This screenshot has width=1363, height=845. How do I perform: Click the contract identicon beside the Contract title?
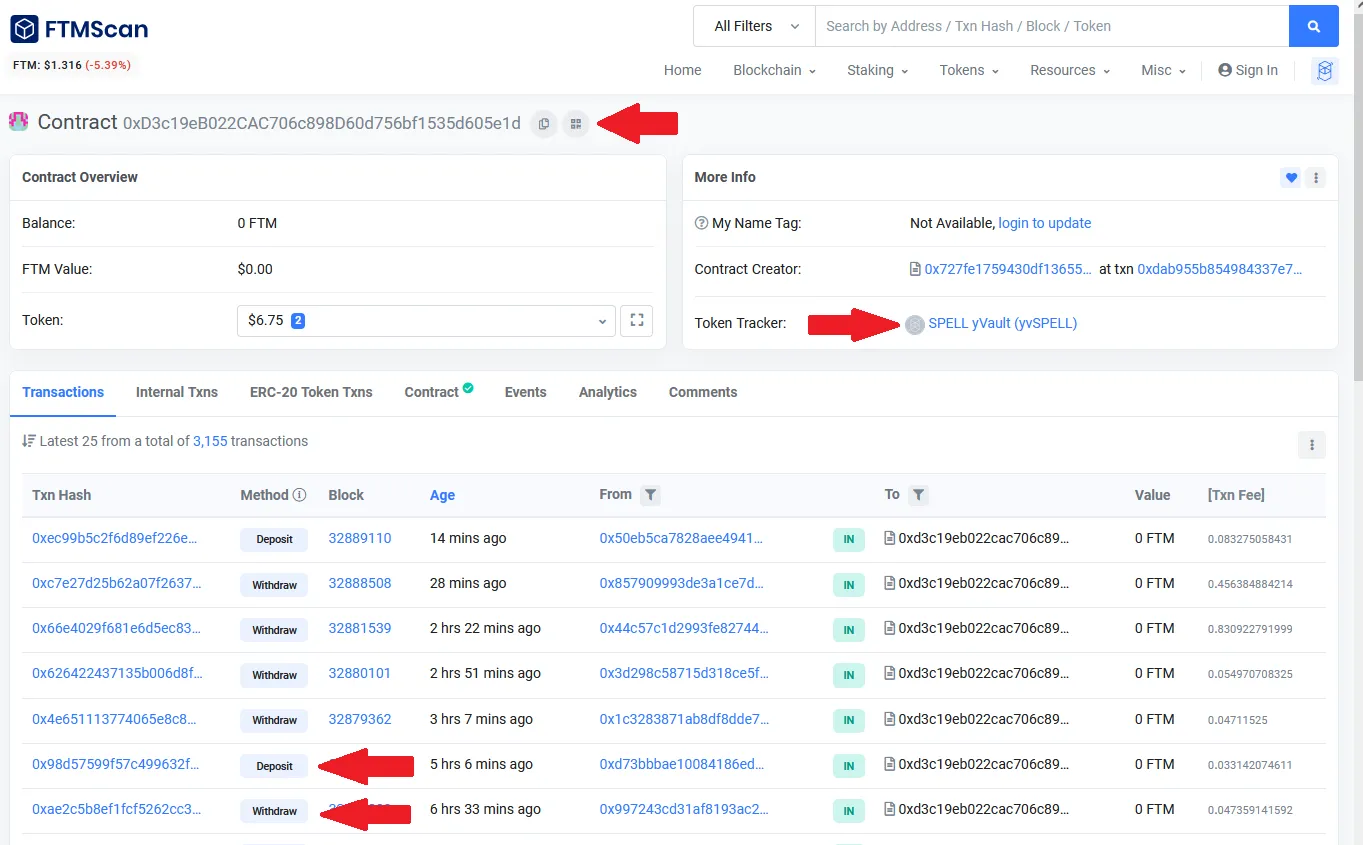point(19,122)
